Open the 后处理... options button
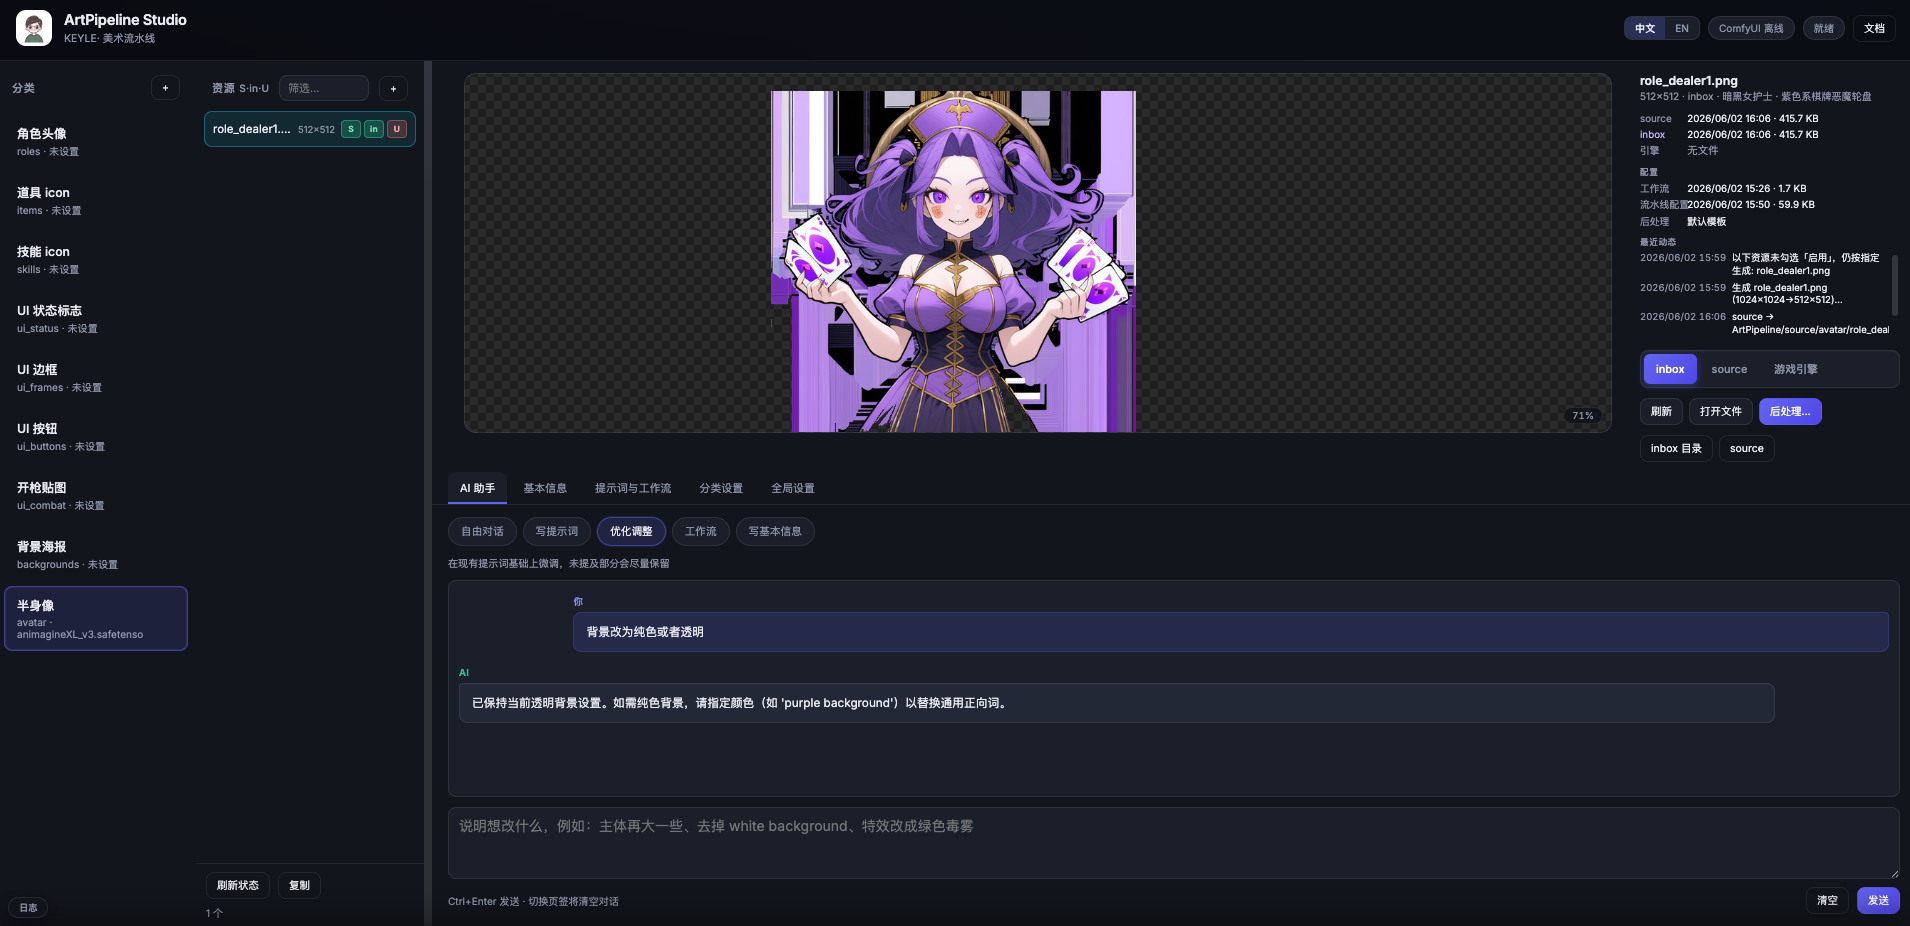This screenshot has width=1910, height=926. click(1790, 411)
